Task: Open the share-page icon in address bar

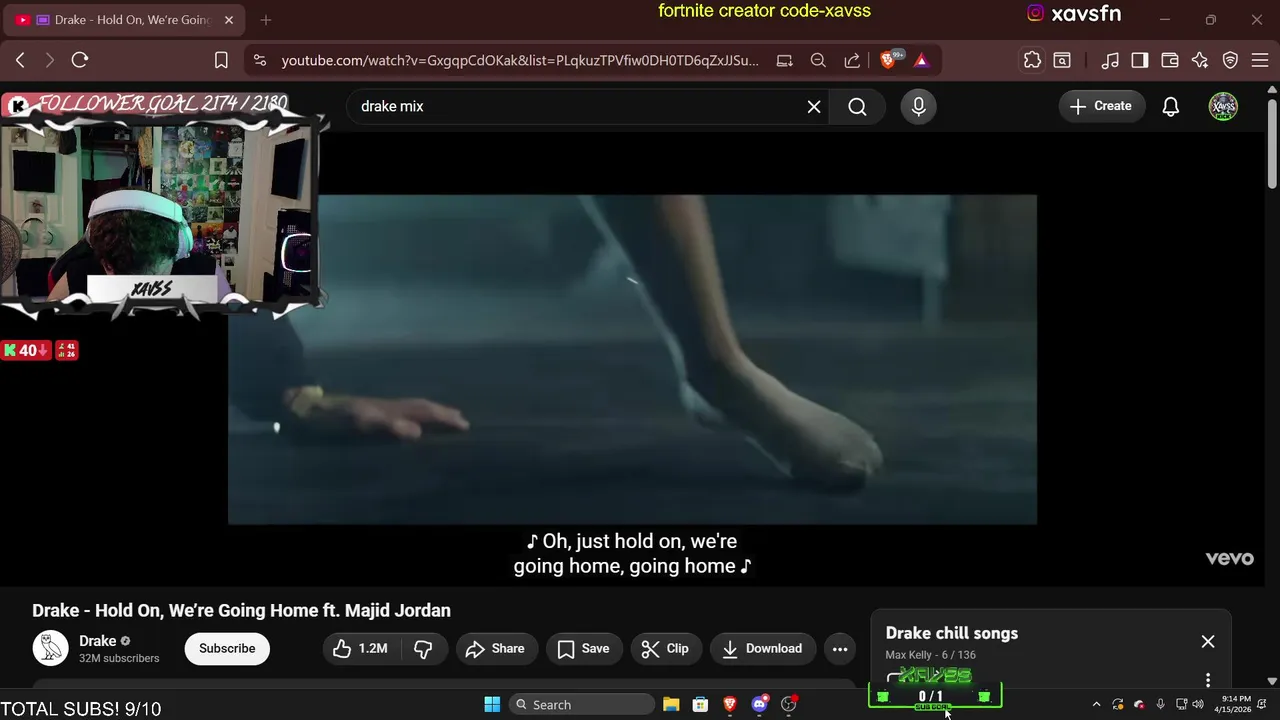Action: click(x=852, y=60)
